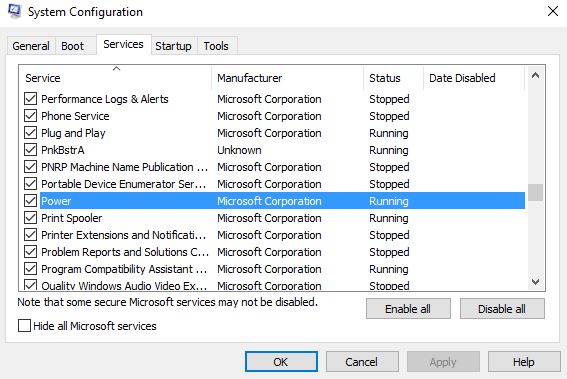Select the Performance Logs & Alerts row
The image size is (567, 379).
274,99
